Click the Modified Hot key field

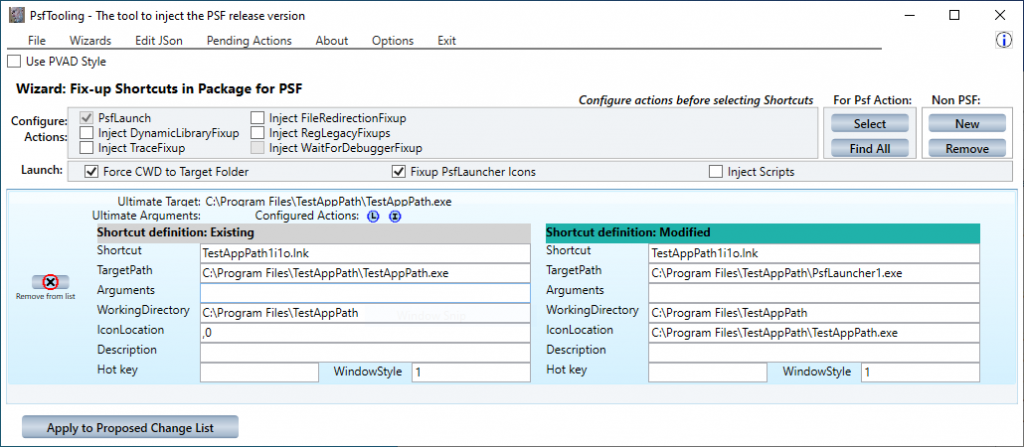pyautogui.click(x=708, y=372)
